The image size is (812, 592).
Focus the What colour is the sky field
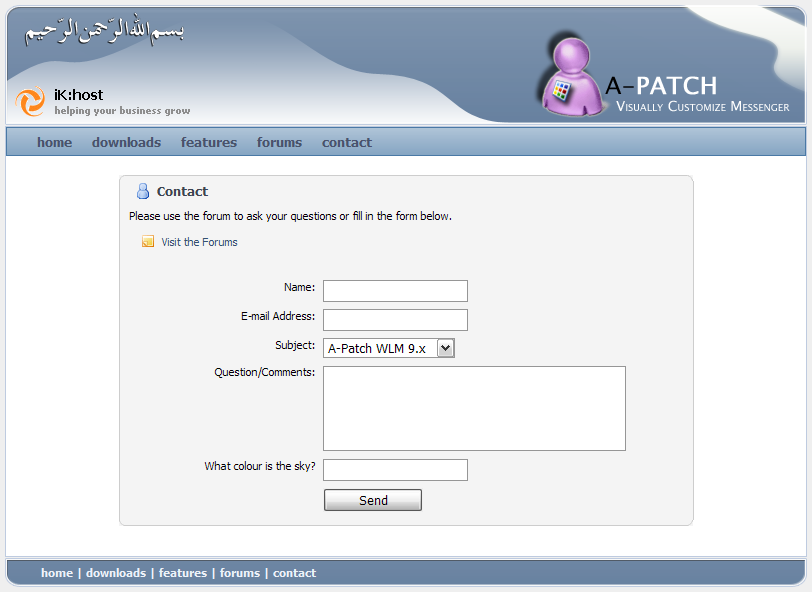[396, 470]
